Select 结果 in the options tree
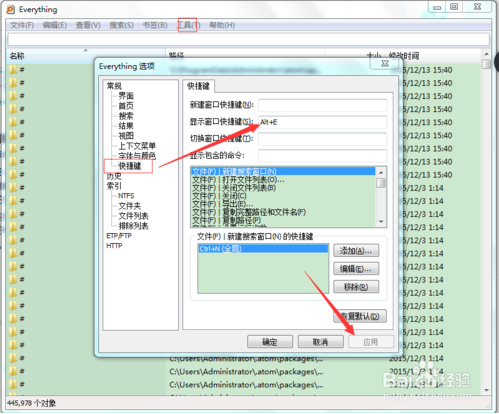Image resolution: width=499 pixels, height=414 pixels. coord(126,126)
